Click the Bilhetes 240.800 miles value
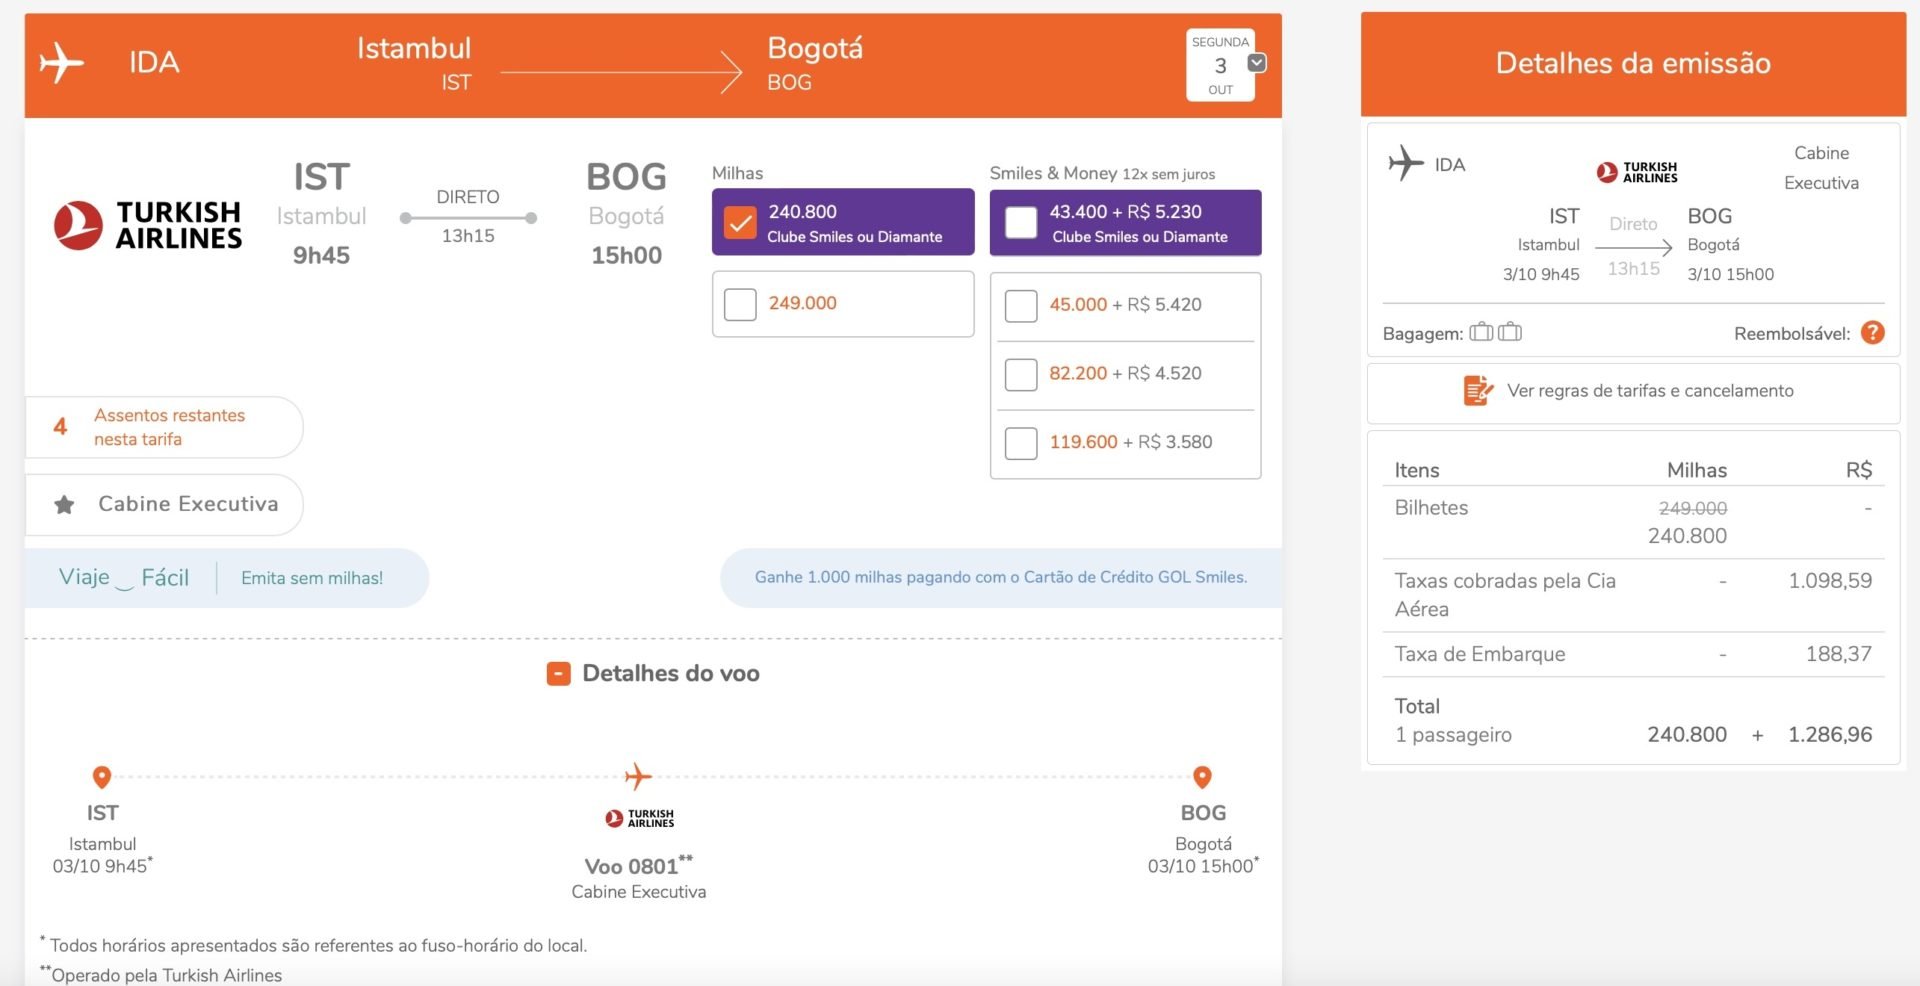The height and width of the screenshot is (986, 1920). pyautogui.click(x=1687, y=536)
